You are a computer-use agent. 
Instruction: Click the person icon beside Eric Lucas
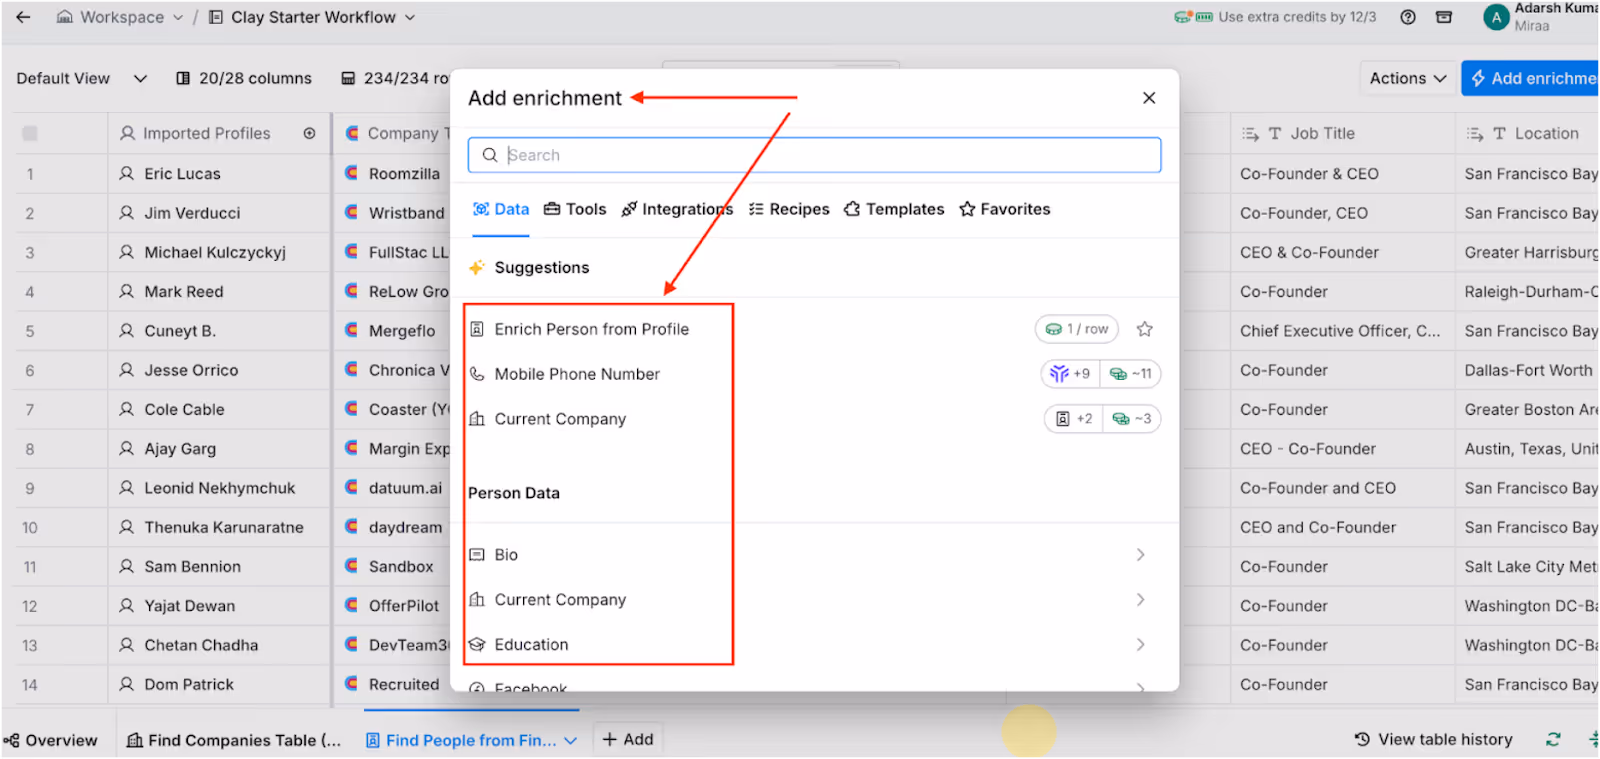click(126, 173)
